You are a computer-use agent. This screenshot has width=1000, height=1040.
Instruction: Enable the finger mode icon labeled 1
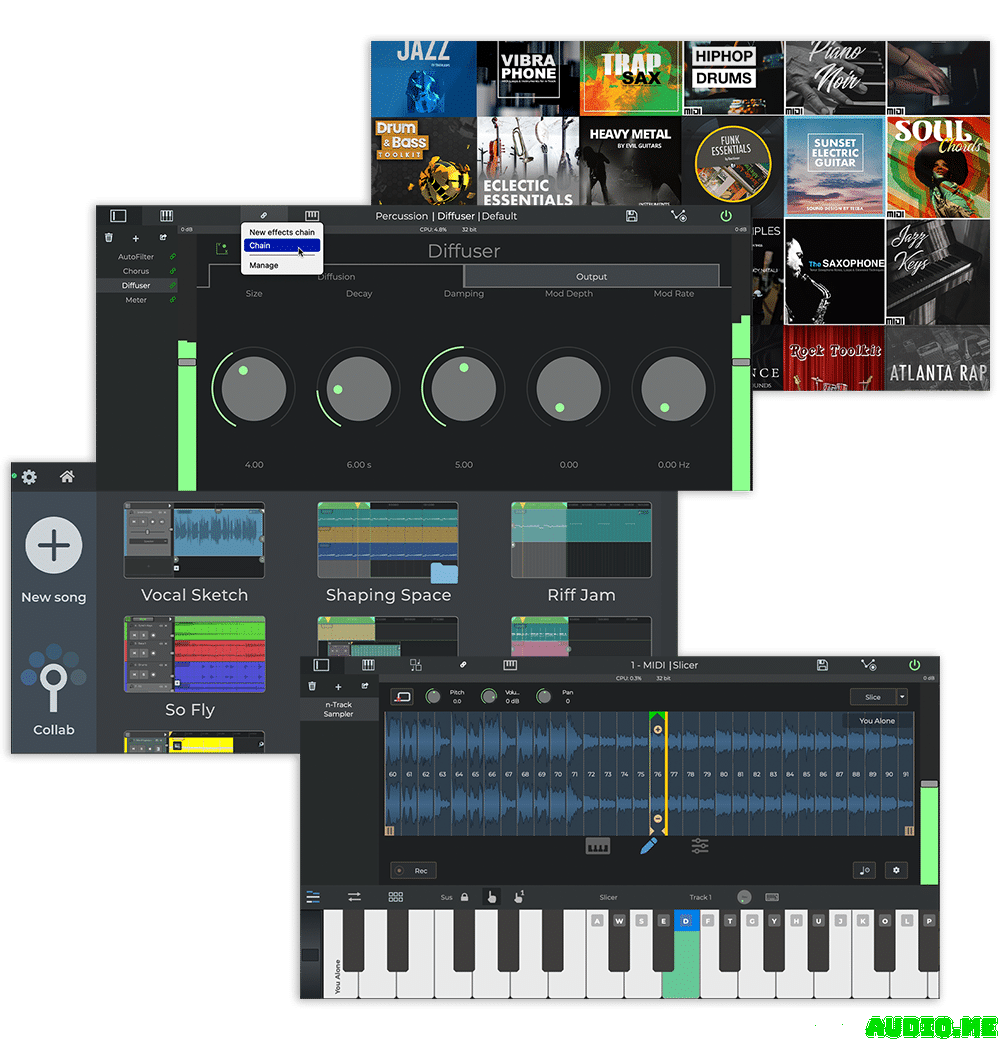click(519, 897)
